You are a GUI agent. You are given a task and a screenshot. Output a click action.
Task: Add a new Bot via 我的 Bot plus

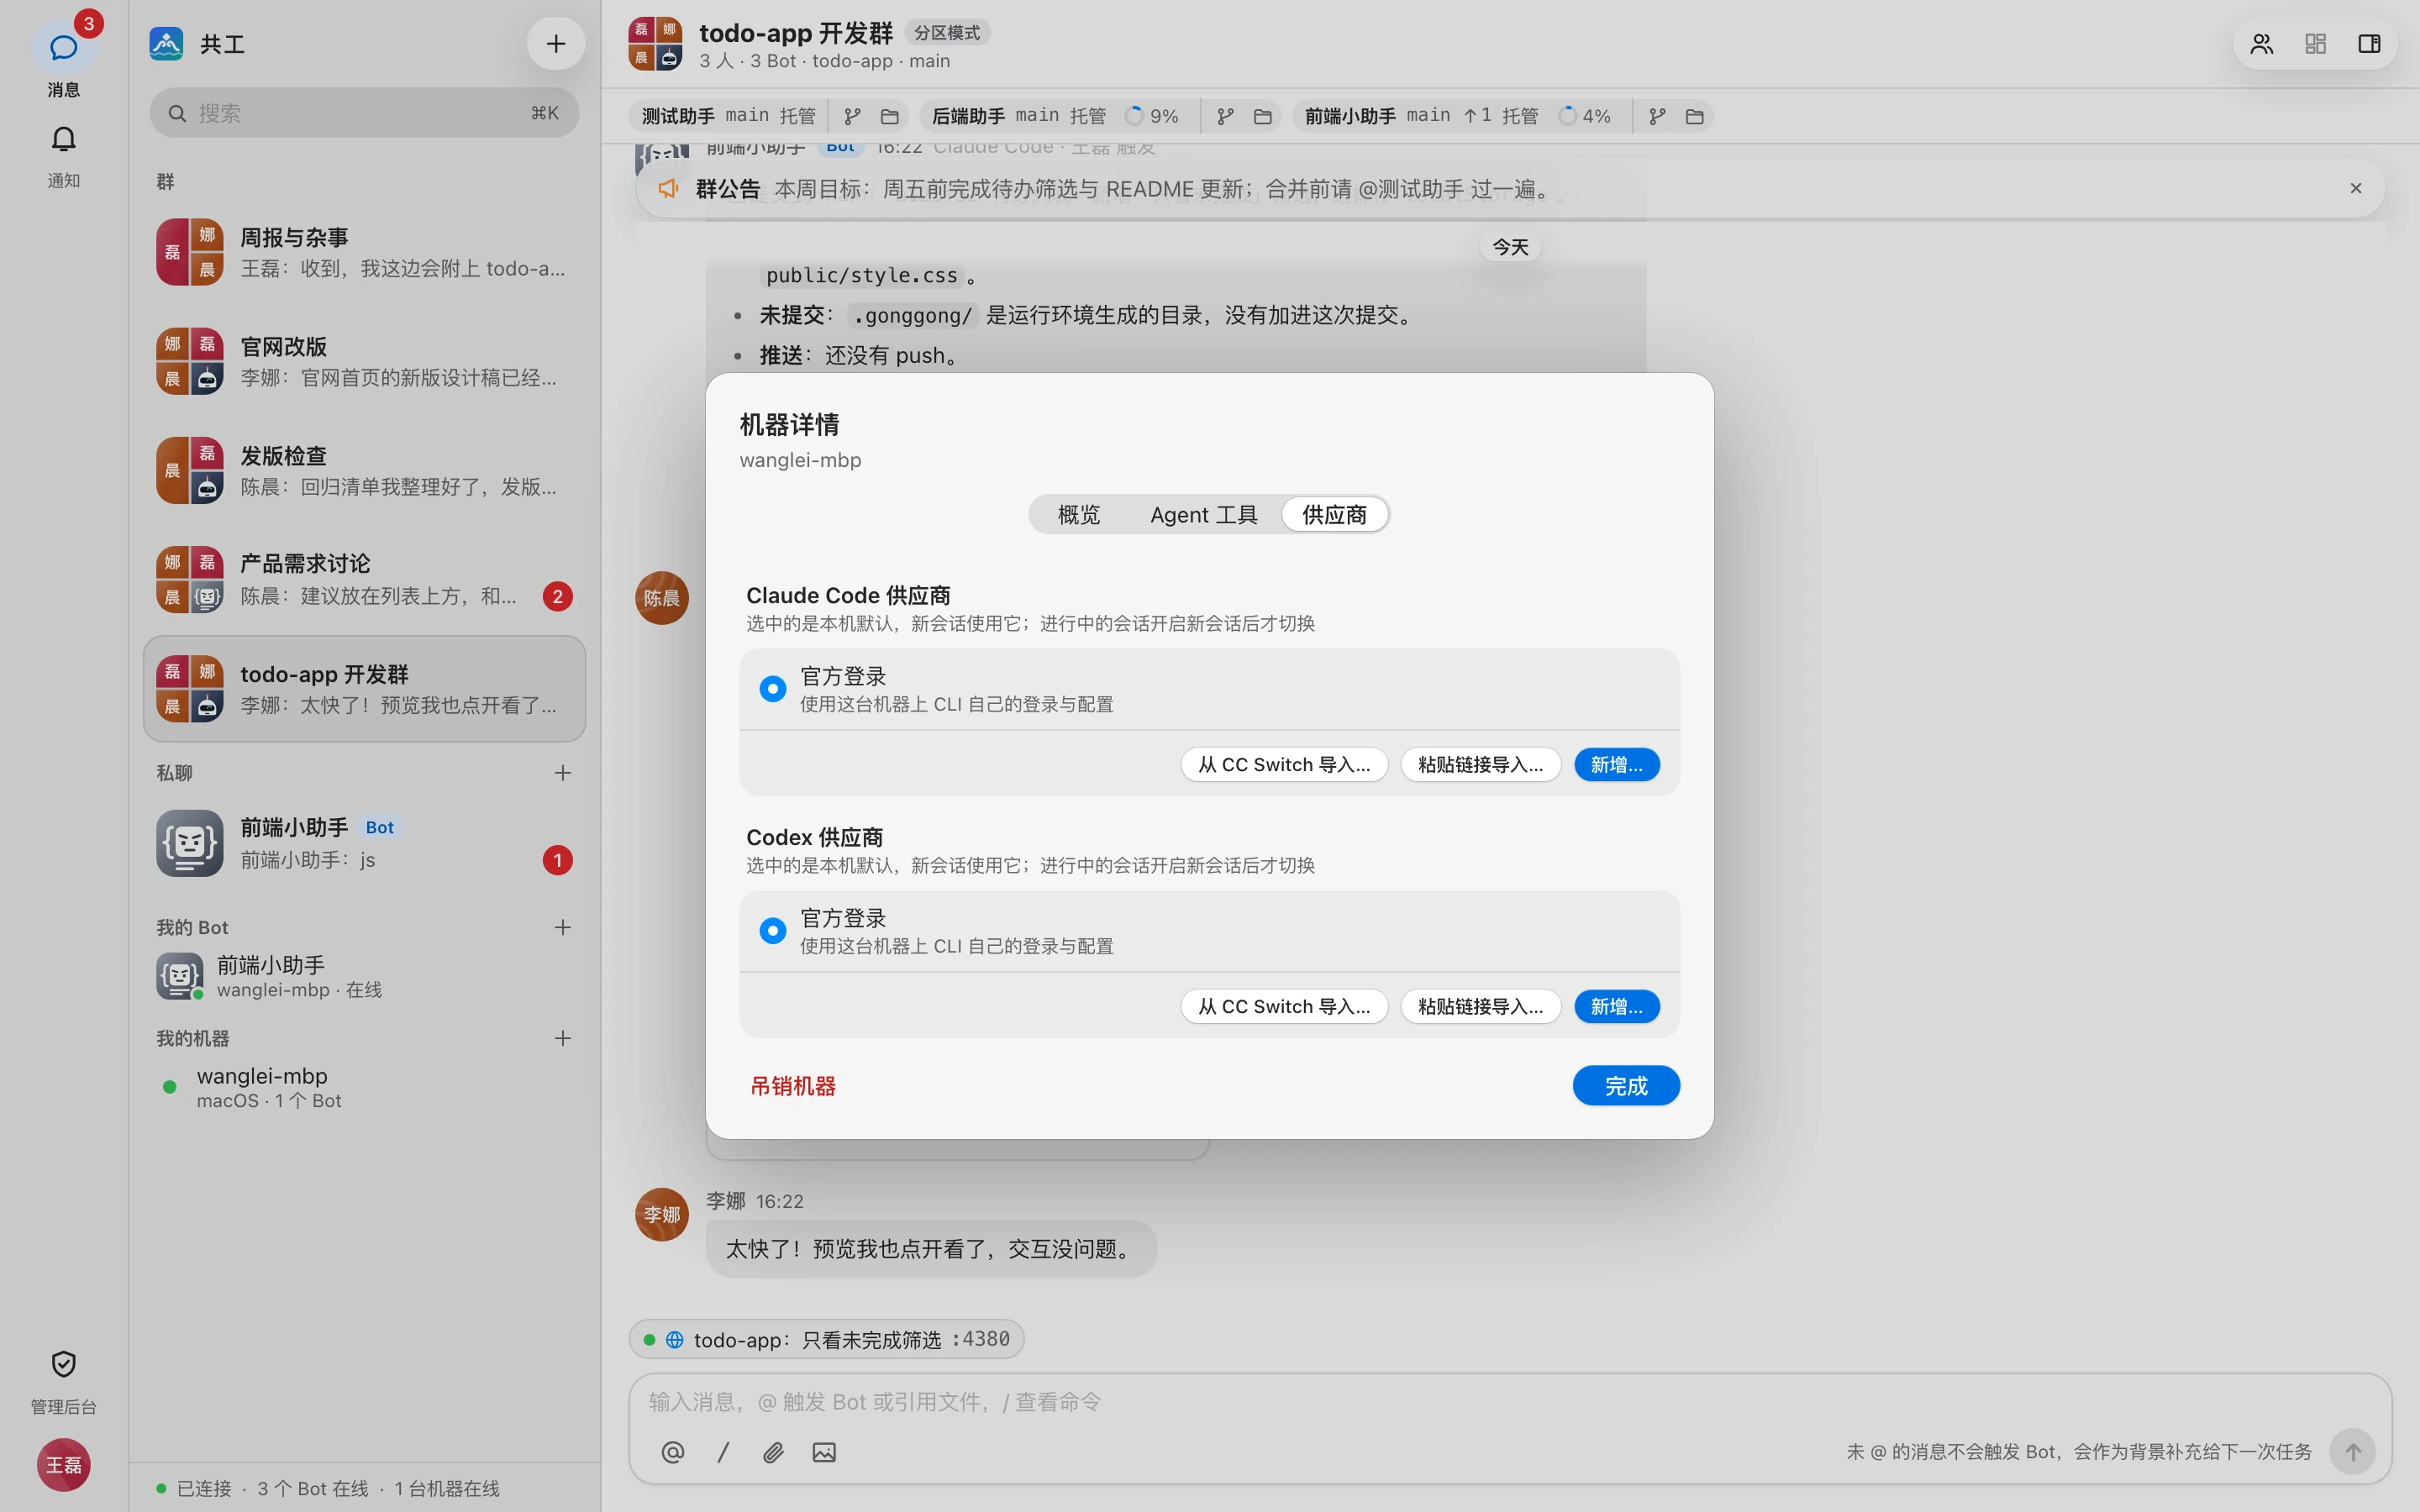click(563, 927)
